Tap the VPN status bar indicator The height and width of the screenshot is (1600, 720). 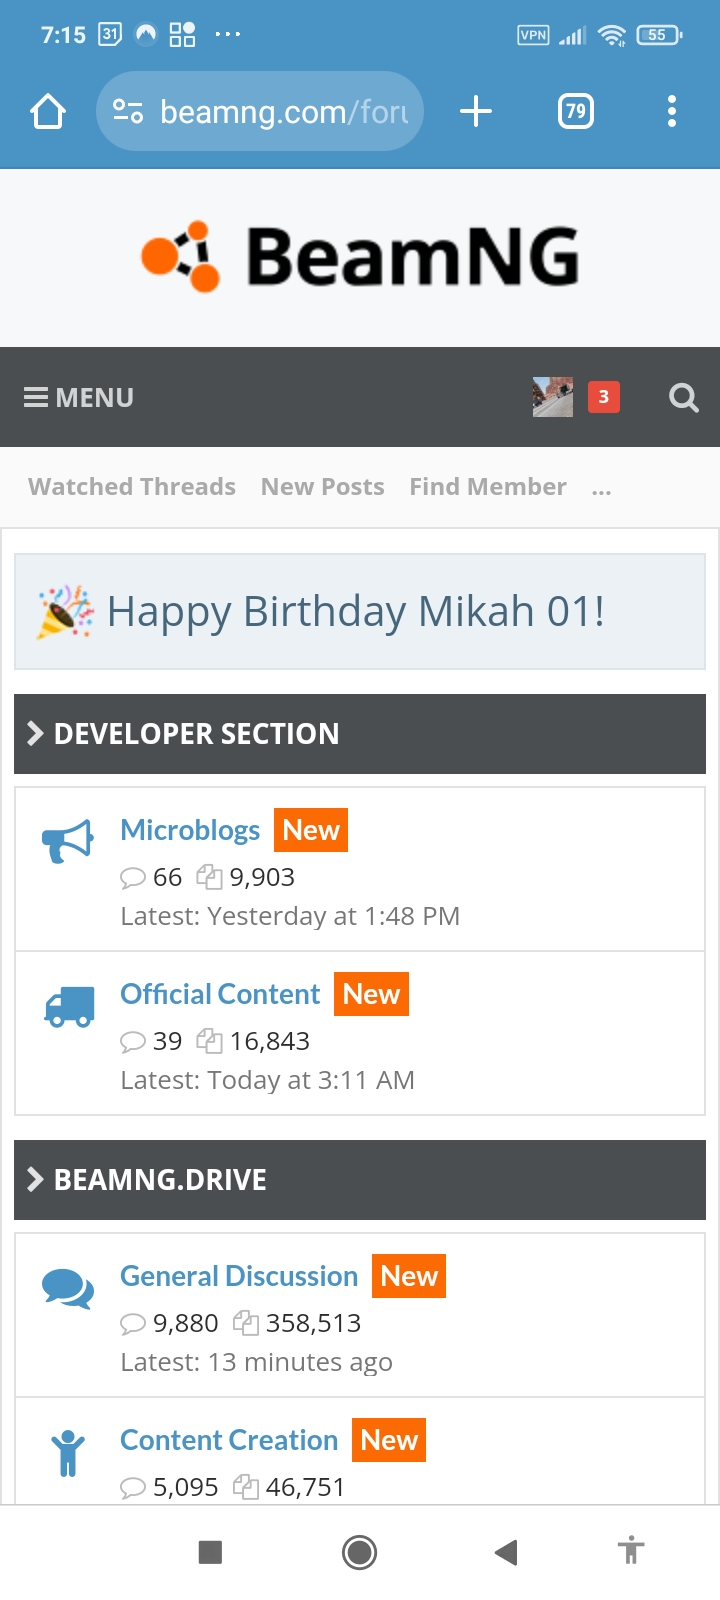pyautogui.click(x=533, y=35)
